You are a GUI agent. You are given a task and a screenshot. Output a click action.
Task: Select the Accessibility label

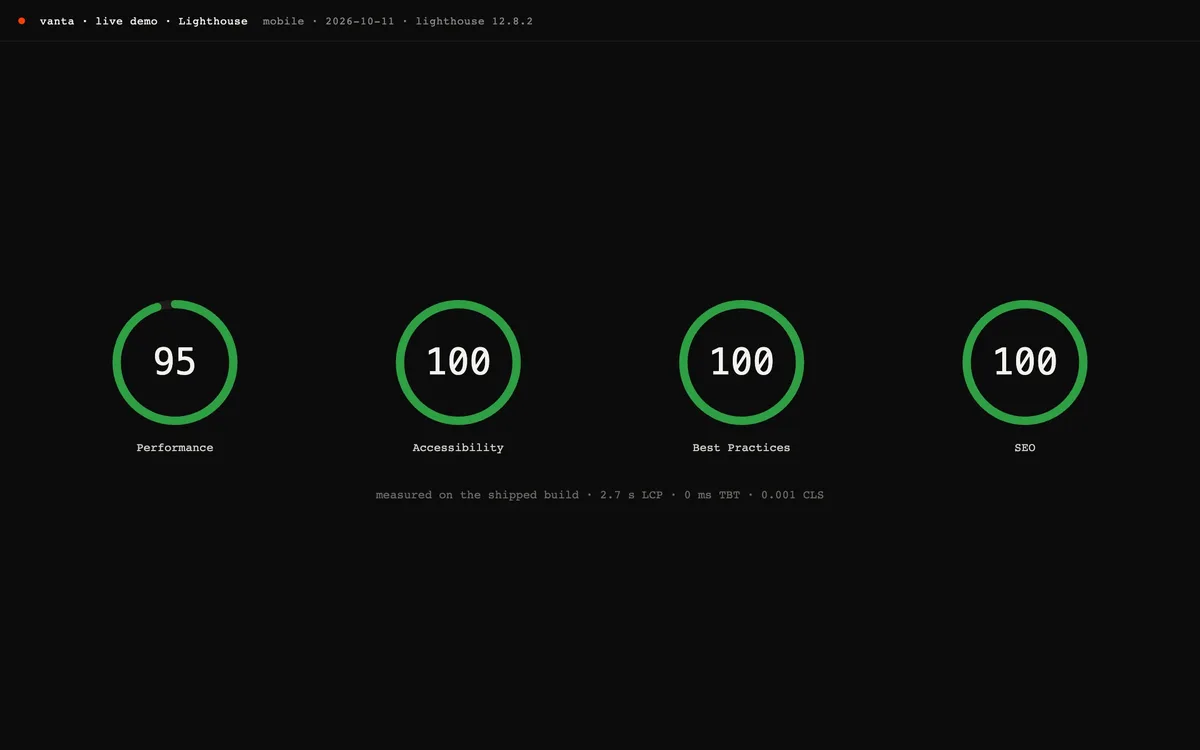coord(458,448)
